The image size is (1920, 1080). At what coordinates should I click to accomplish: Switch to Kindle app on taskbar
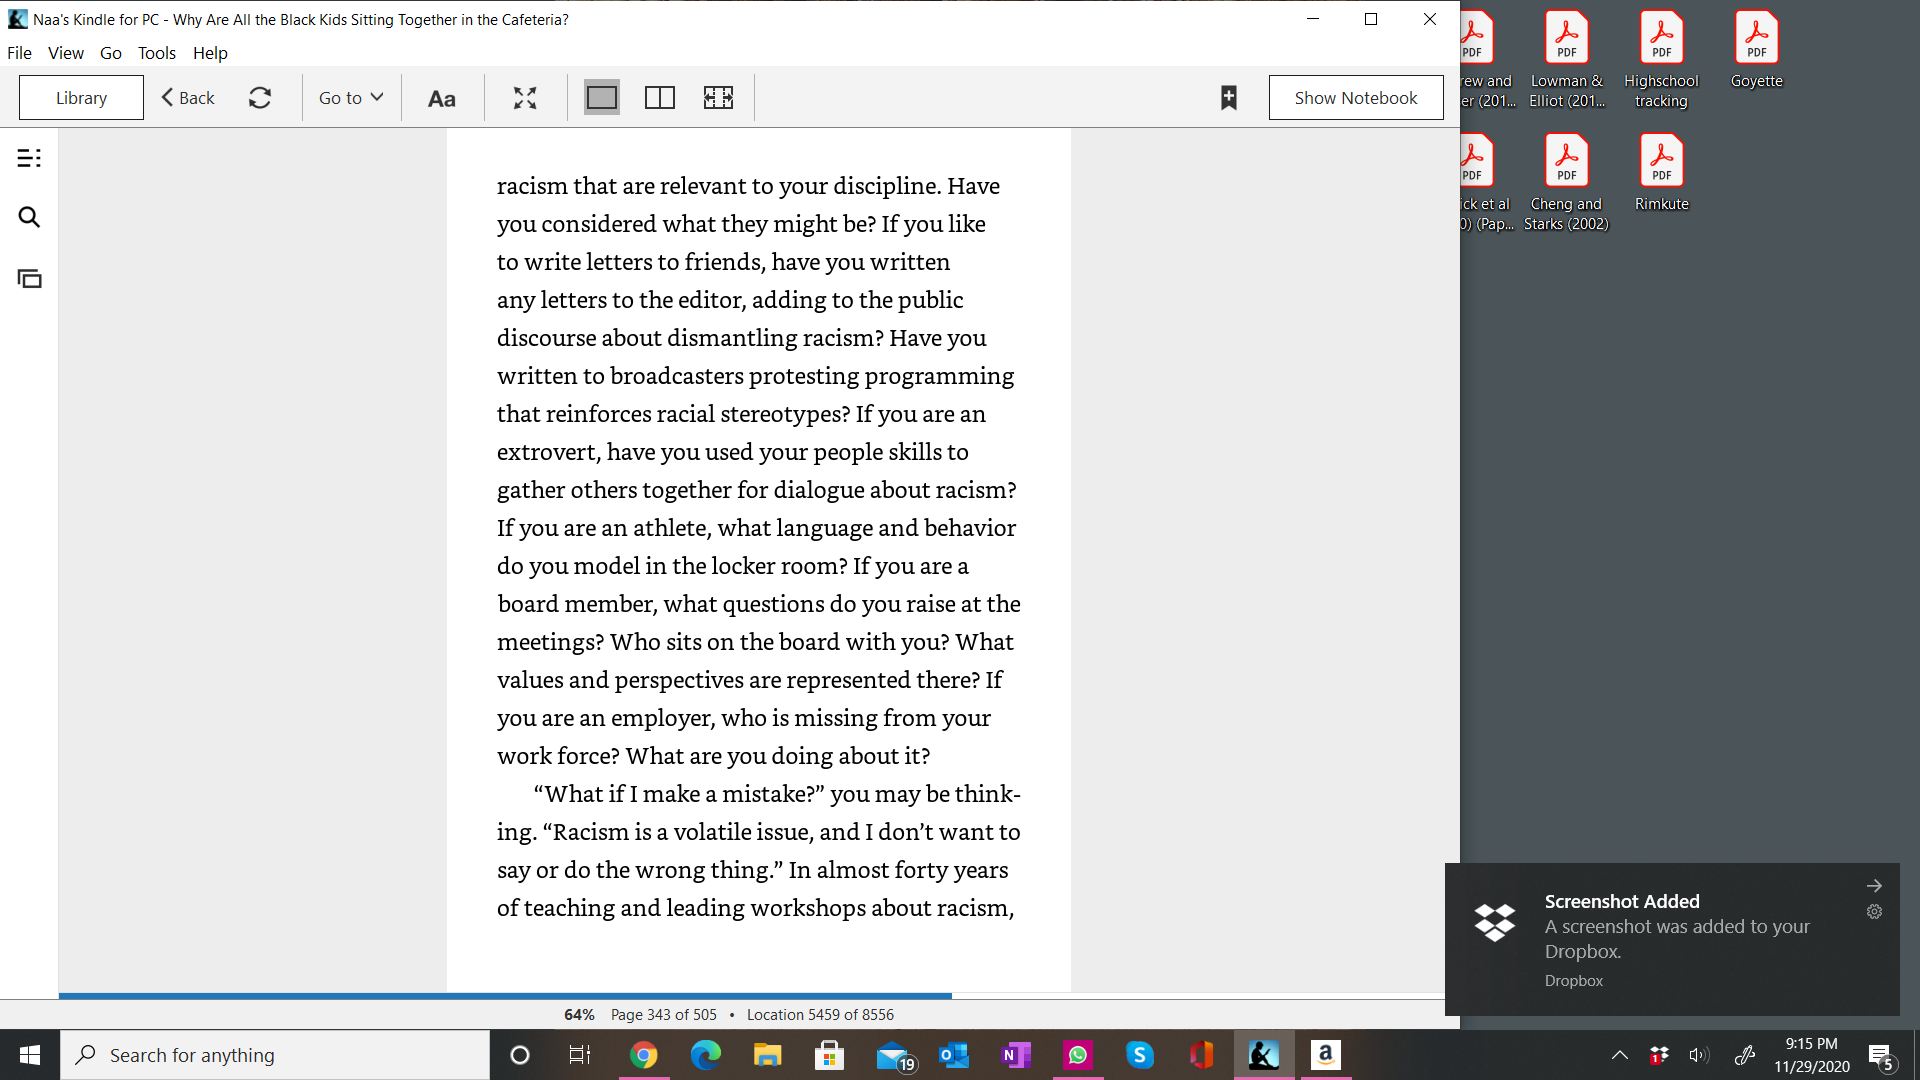1264,1055
